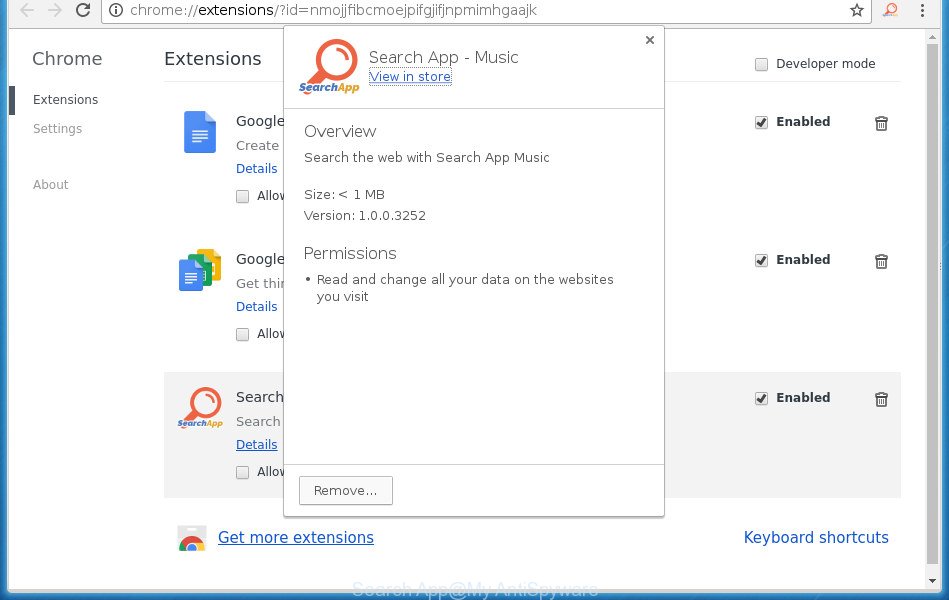Close the Search App details popup

tap(649, 40)
